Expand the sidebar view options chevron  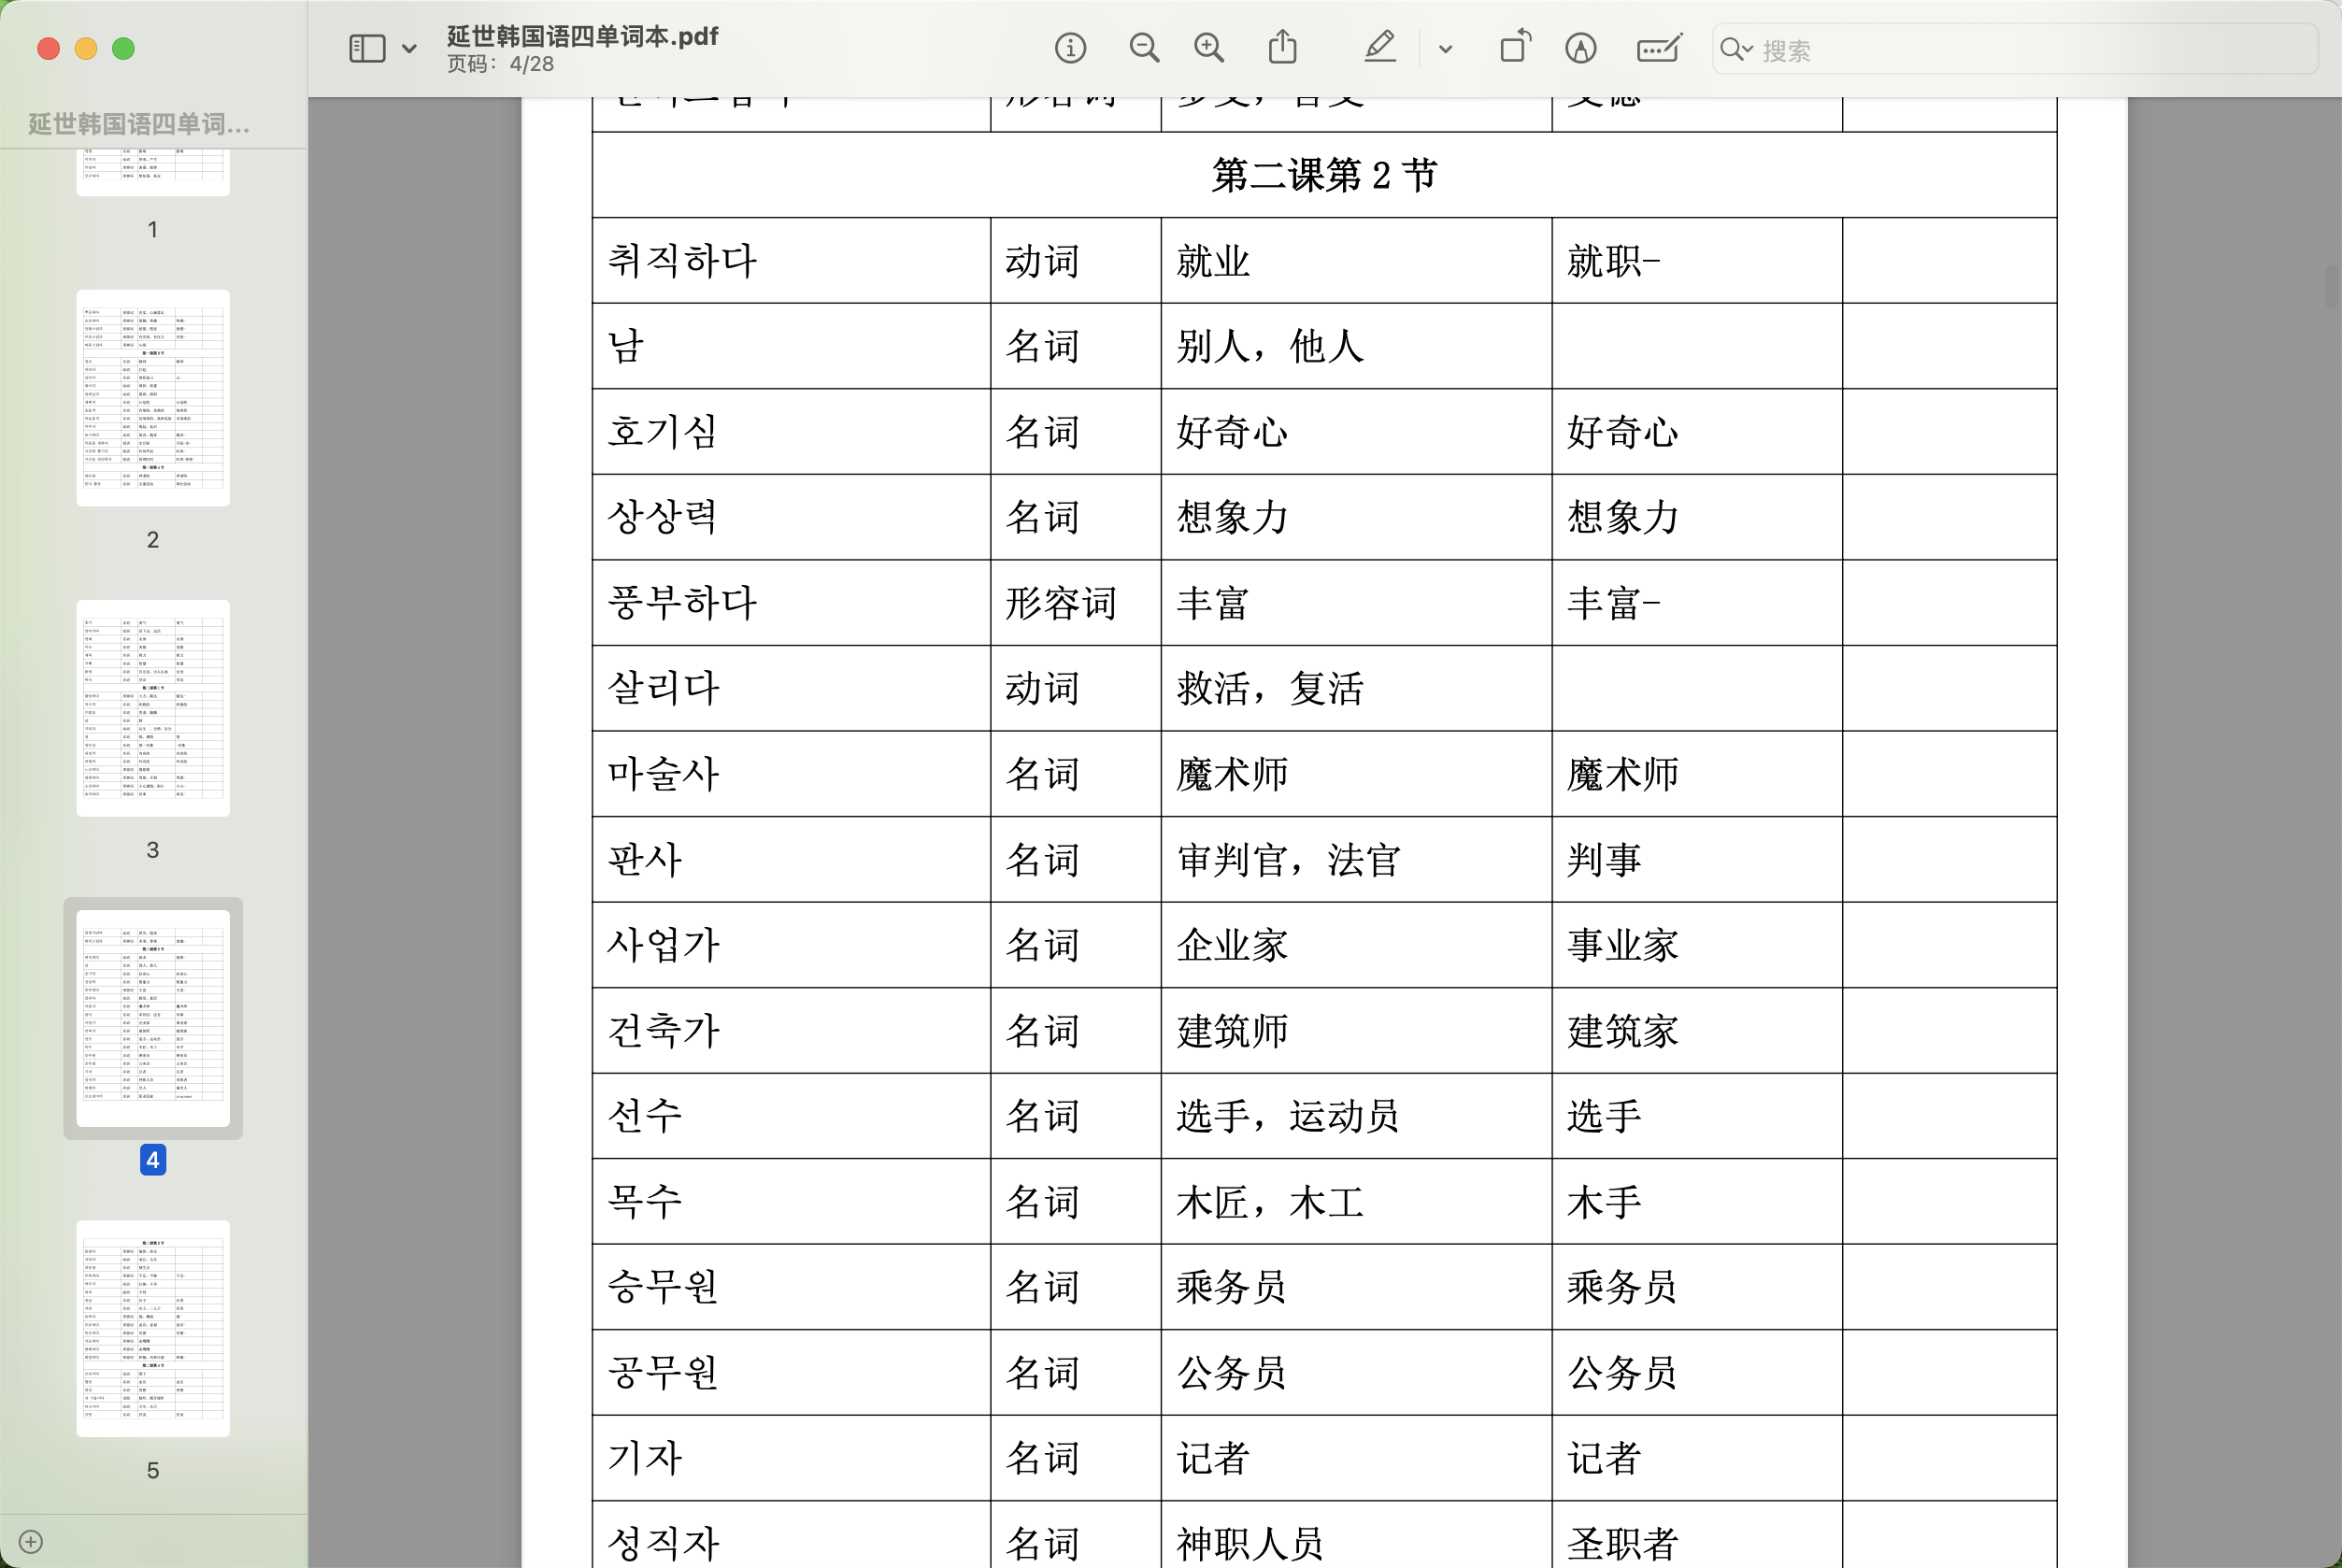coord(409,49)
